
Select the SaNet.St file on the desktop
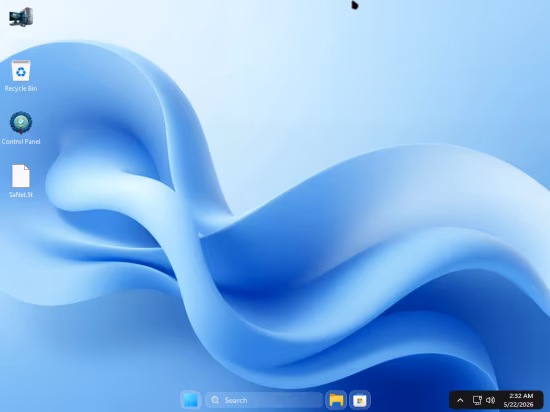[x=21, y=181]
